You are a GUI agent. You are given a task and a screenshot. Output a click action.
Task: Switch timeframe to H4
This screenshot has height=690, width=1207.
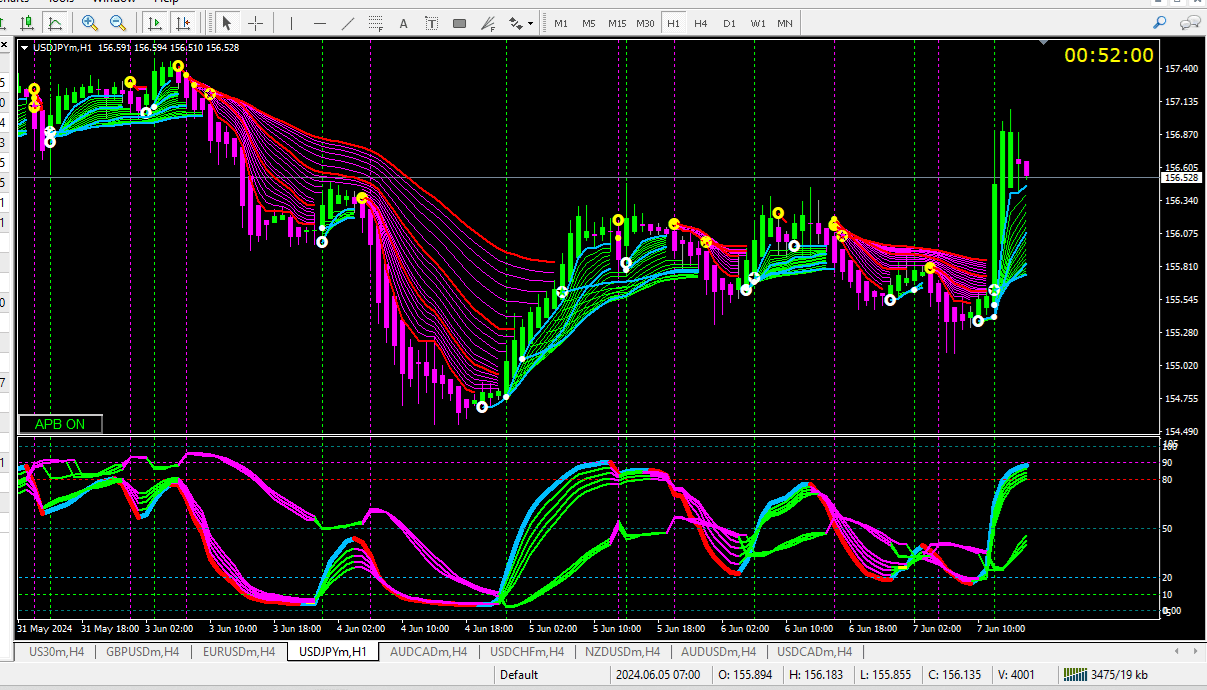701,23
